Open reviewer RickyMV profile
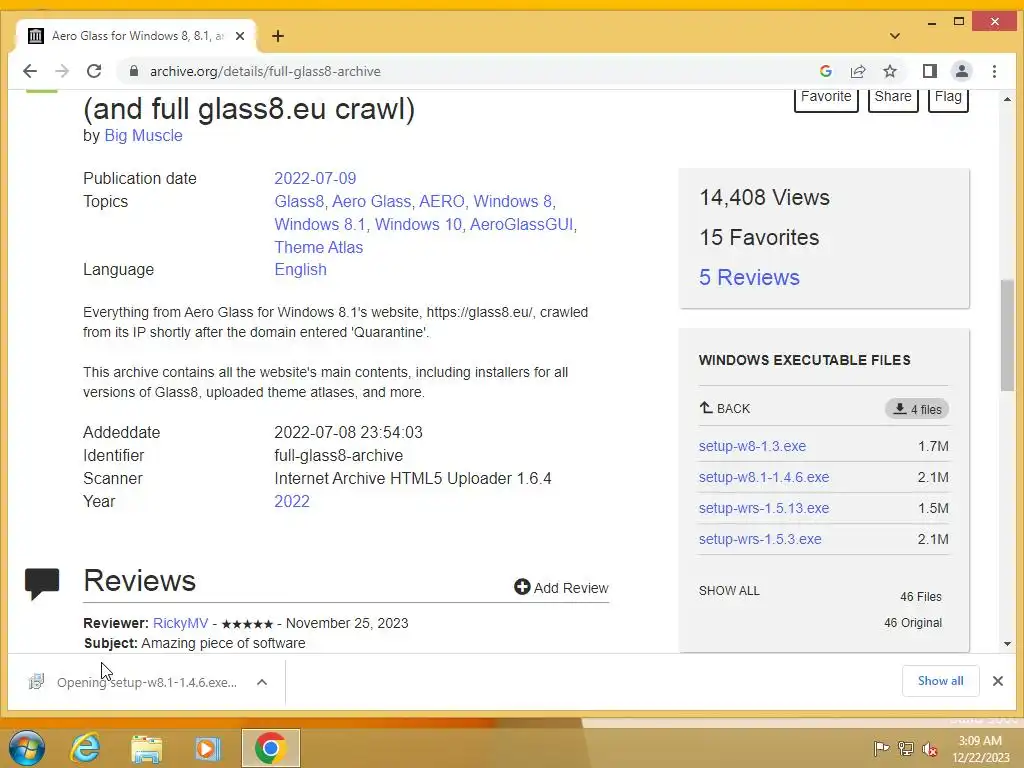Viewport: 1024px width, 768px height. (180, 623)
